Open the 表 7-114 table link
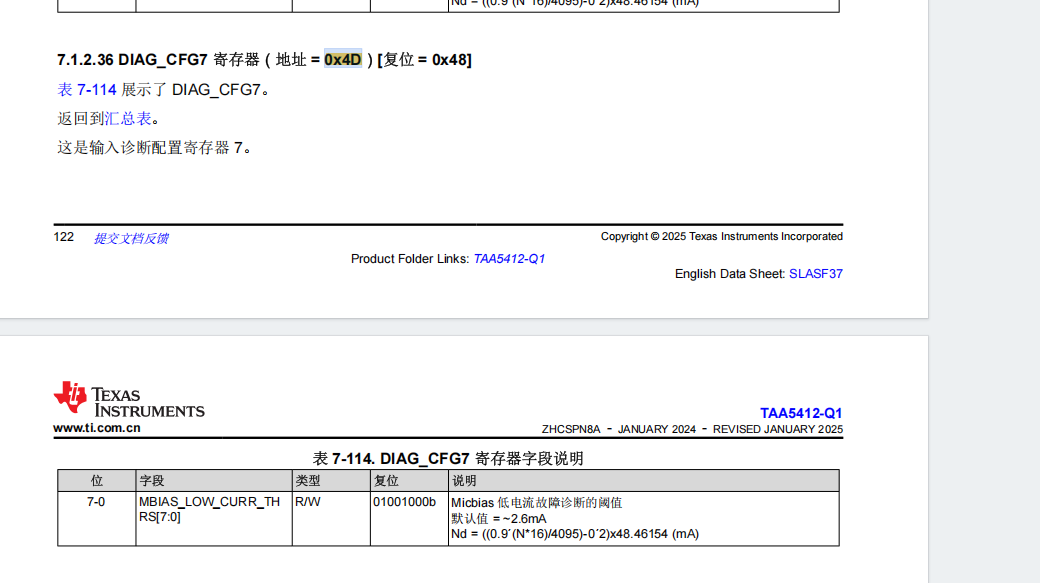The image size is (1040, 583). (87, 90)
